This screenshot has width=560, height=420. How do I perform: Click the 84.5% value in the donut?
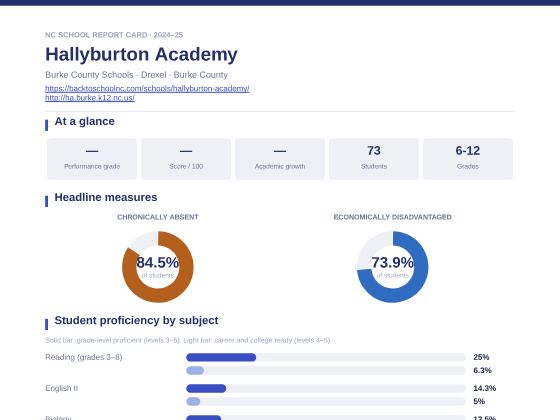pos(158,262)
